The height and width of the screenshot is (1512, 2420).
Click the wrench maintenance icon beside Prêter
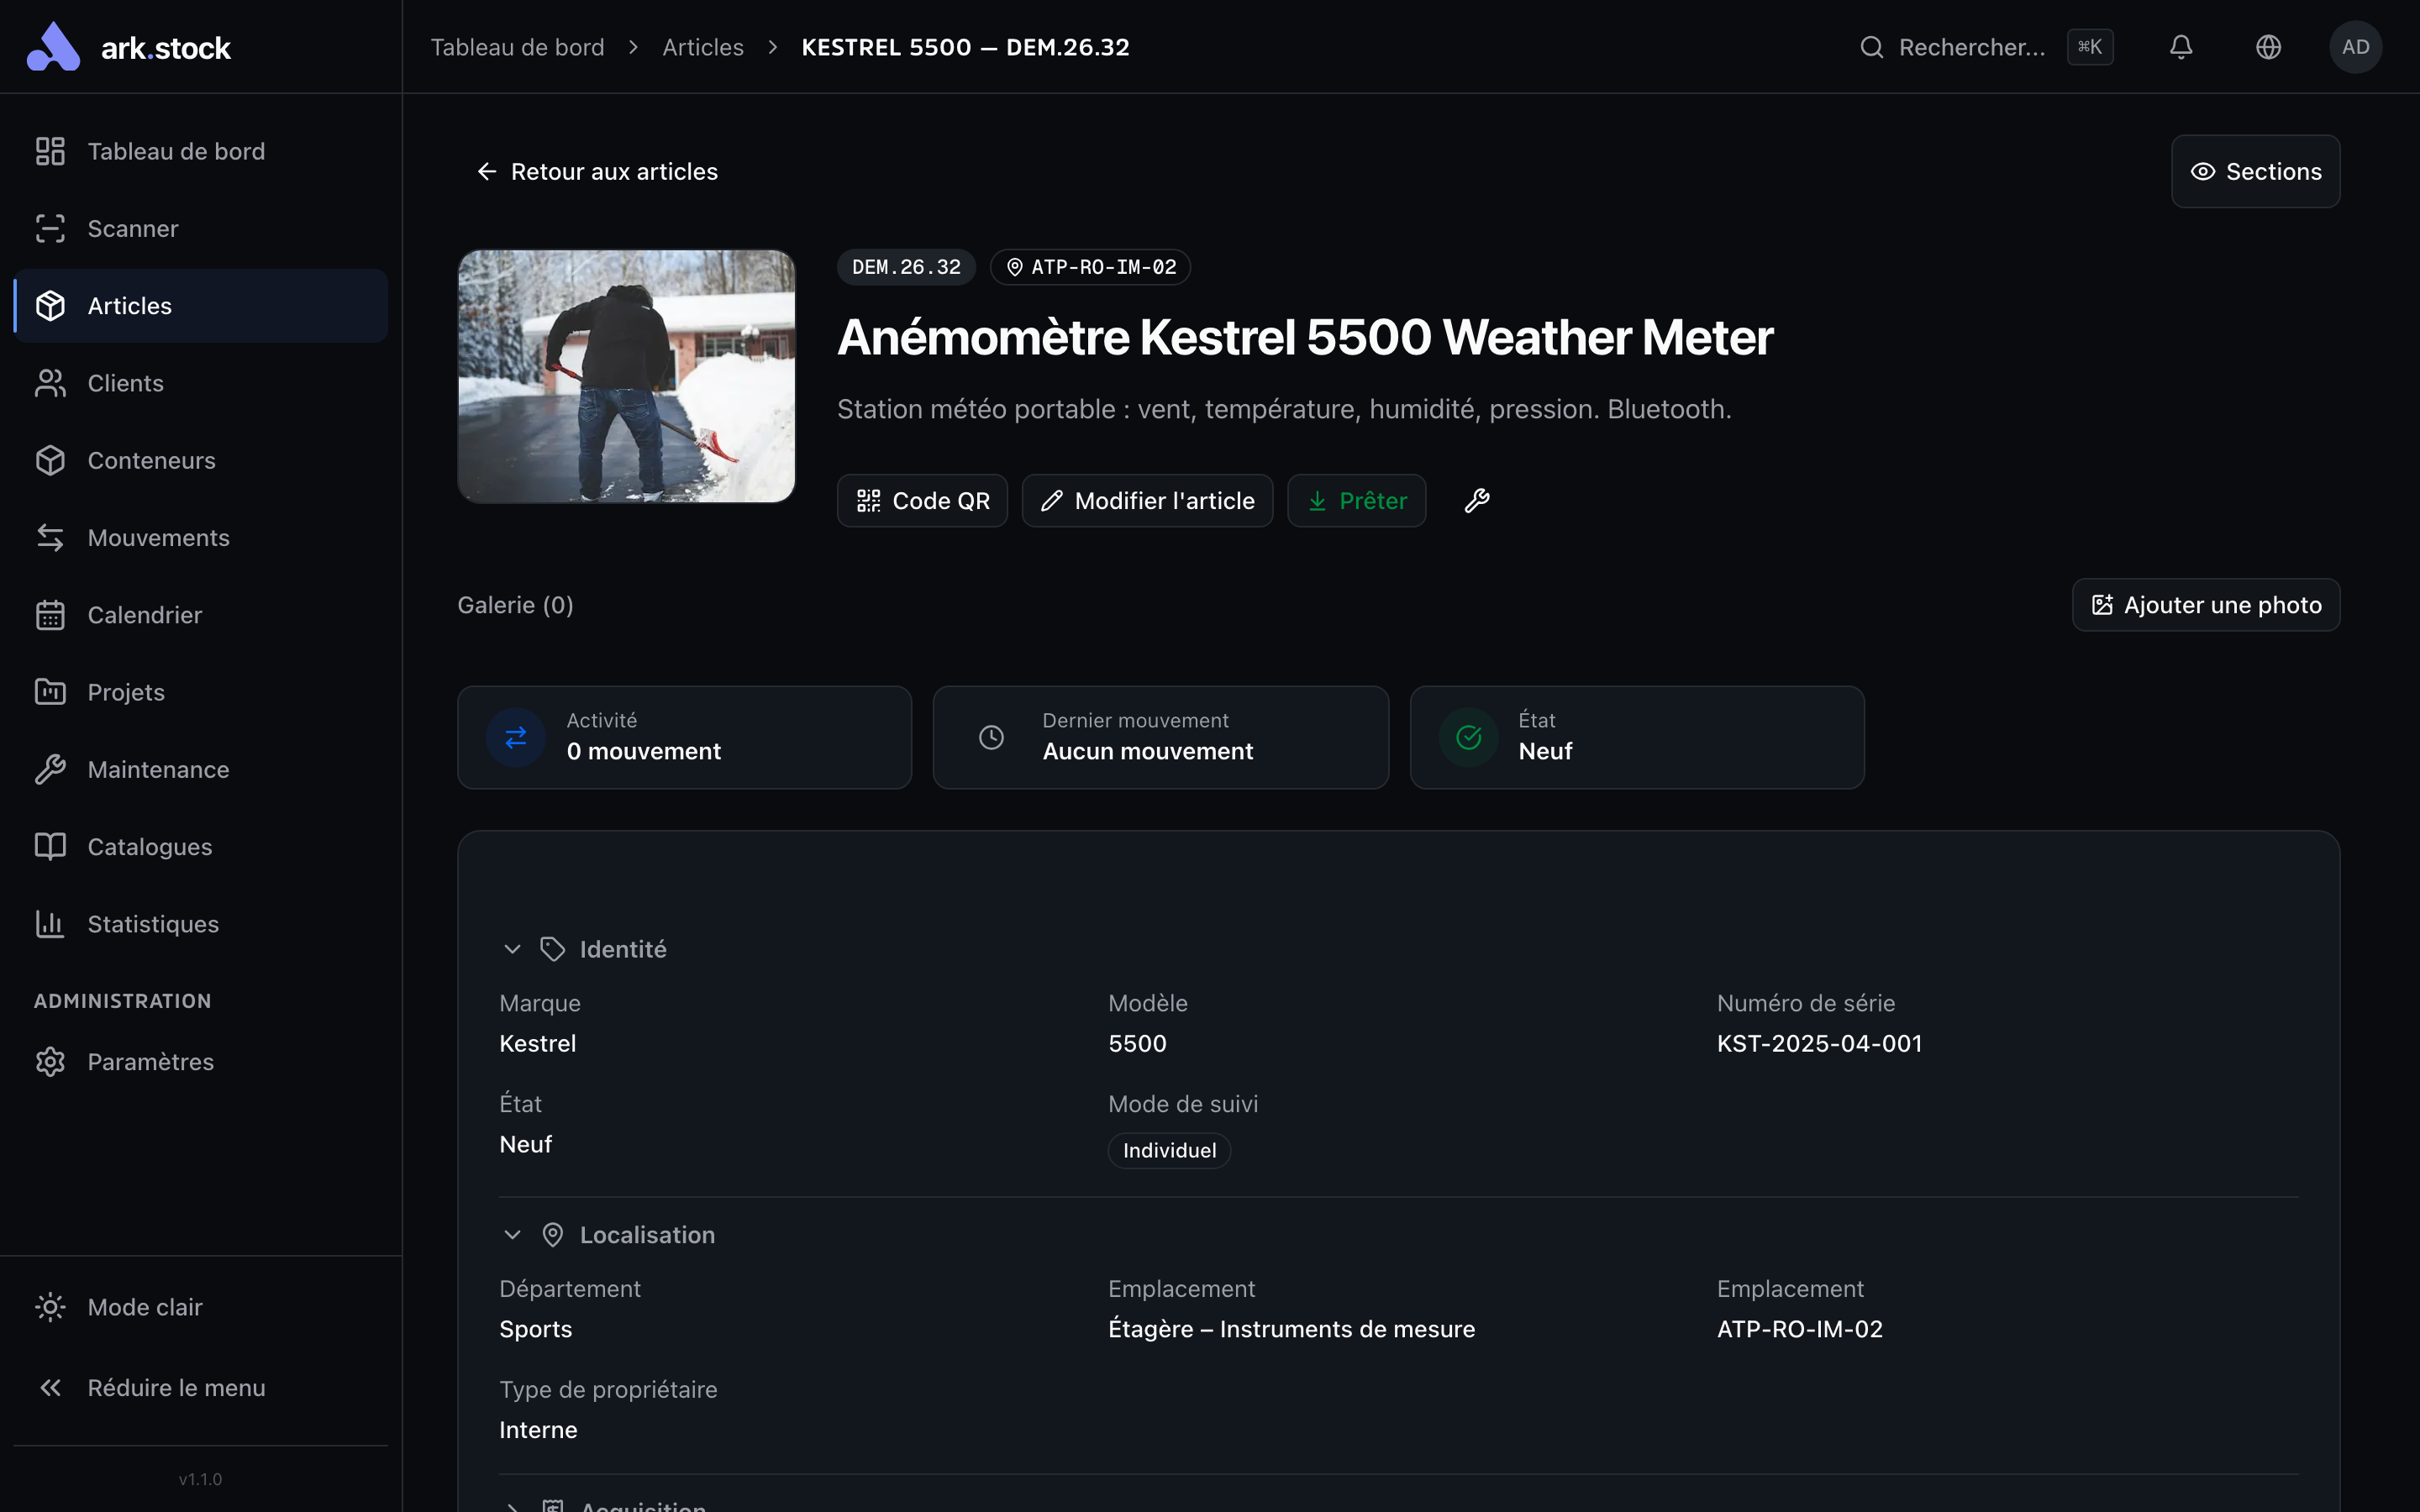(x=1477, y=500)
